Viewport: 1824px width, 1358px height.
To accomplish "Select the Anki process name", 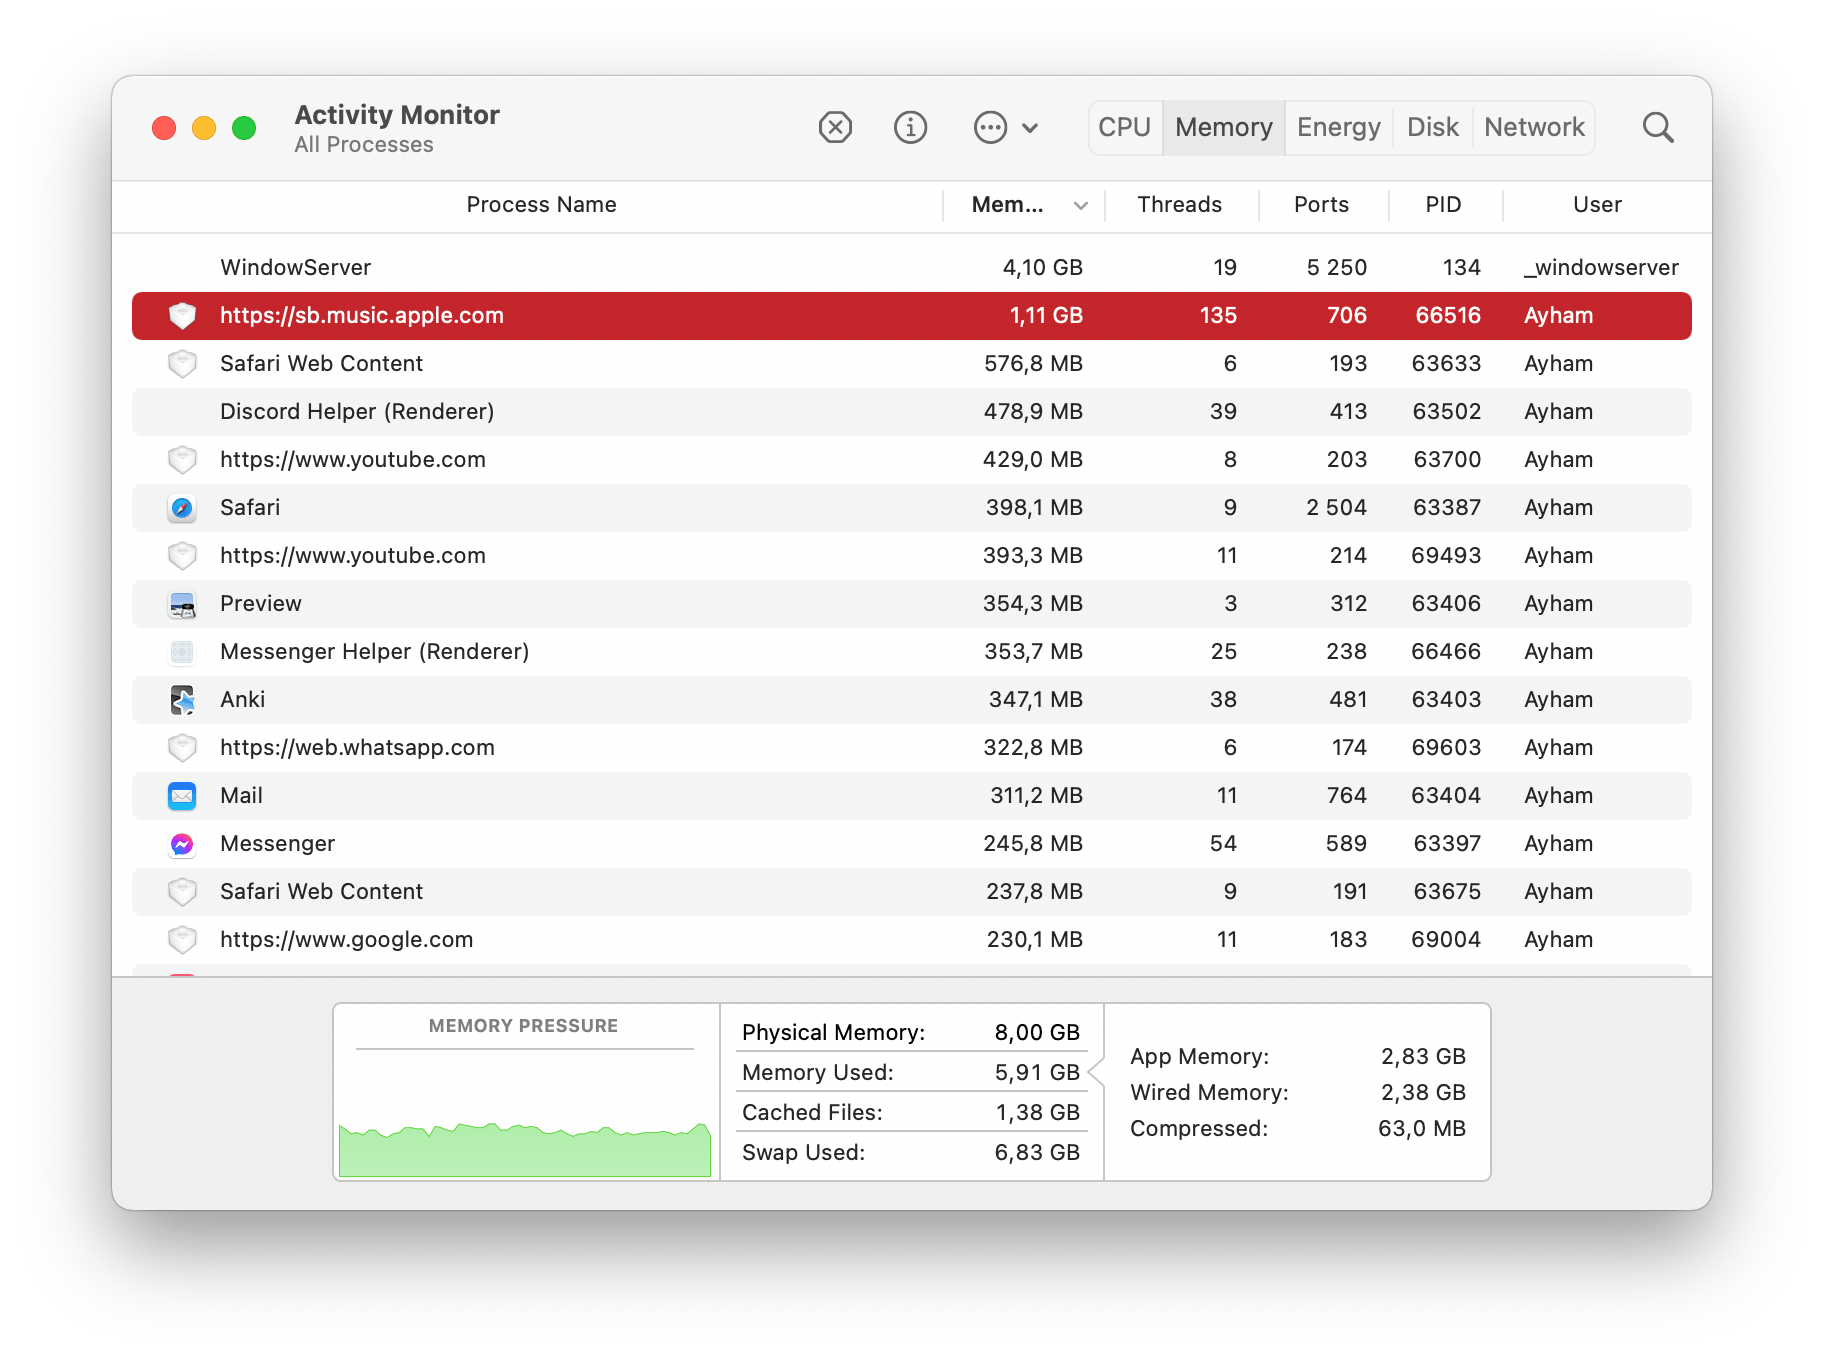I will click(243, 700).
